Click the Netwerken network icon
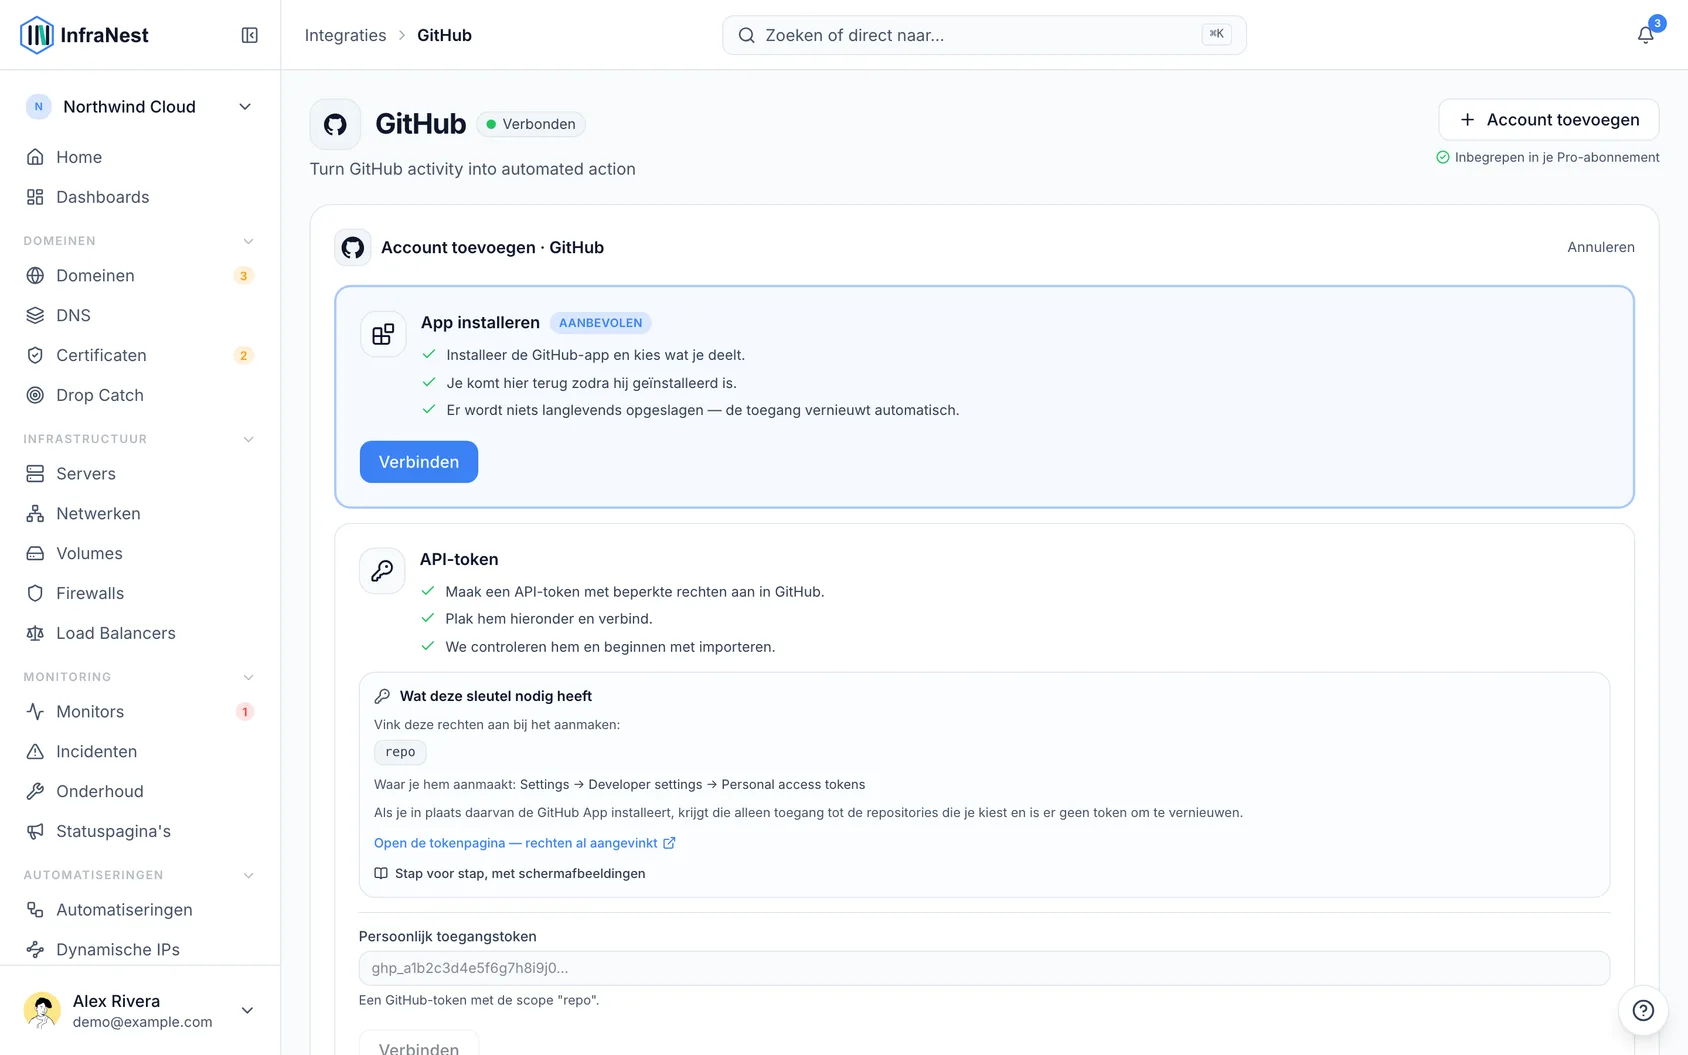Screen dimensions: 1688x1055 35,513
